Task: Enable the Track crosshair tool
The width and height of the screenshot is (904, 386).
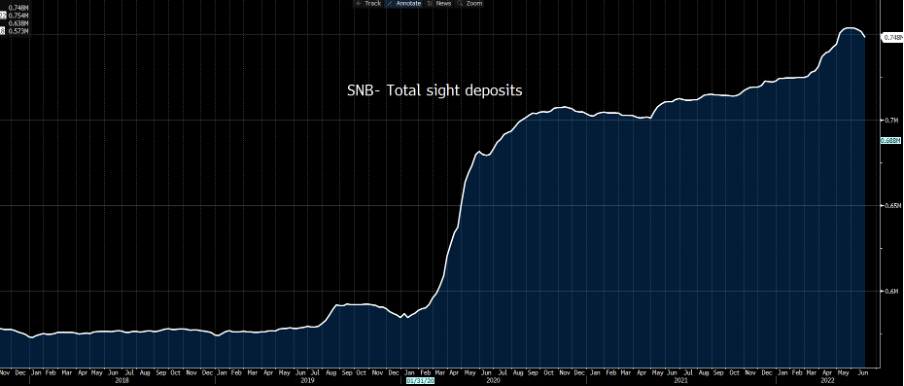Action: tap(369, 3)
